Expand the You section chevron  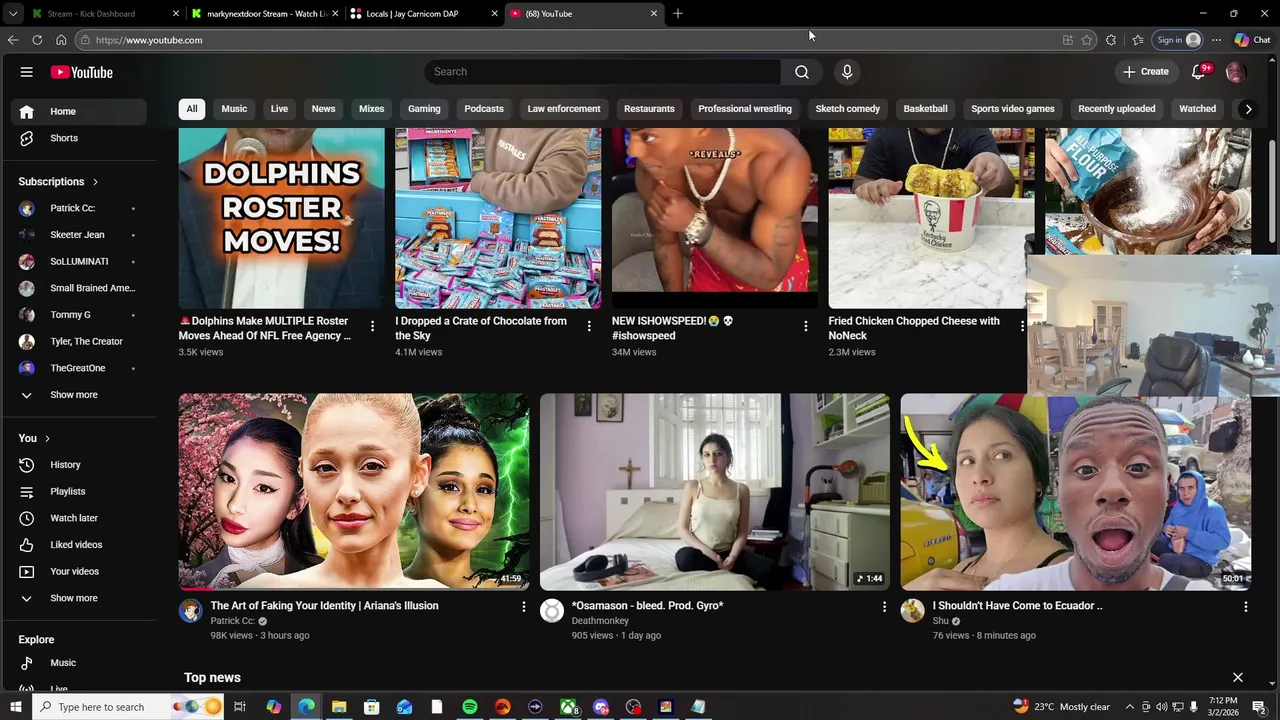47,438
